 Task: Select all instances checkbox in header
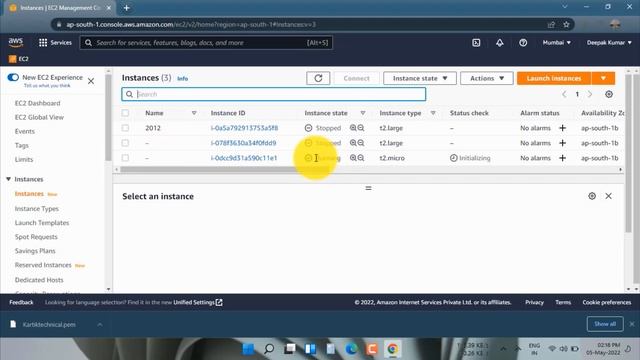pos(125,113)
